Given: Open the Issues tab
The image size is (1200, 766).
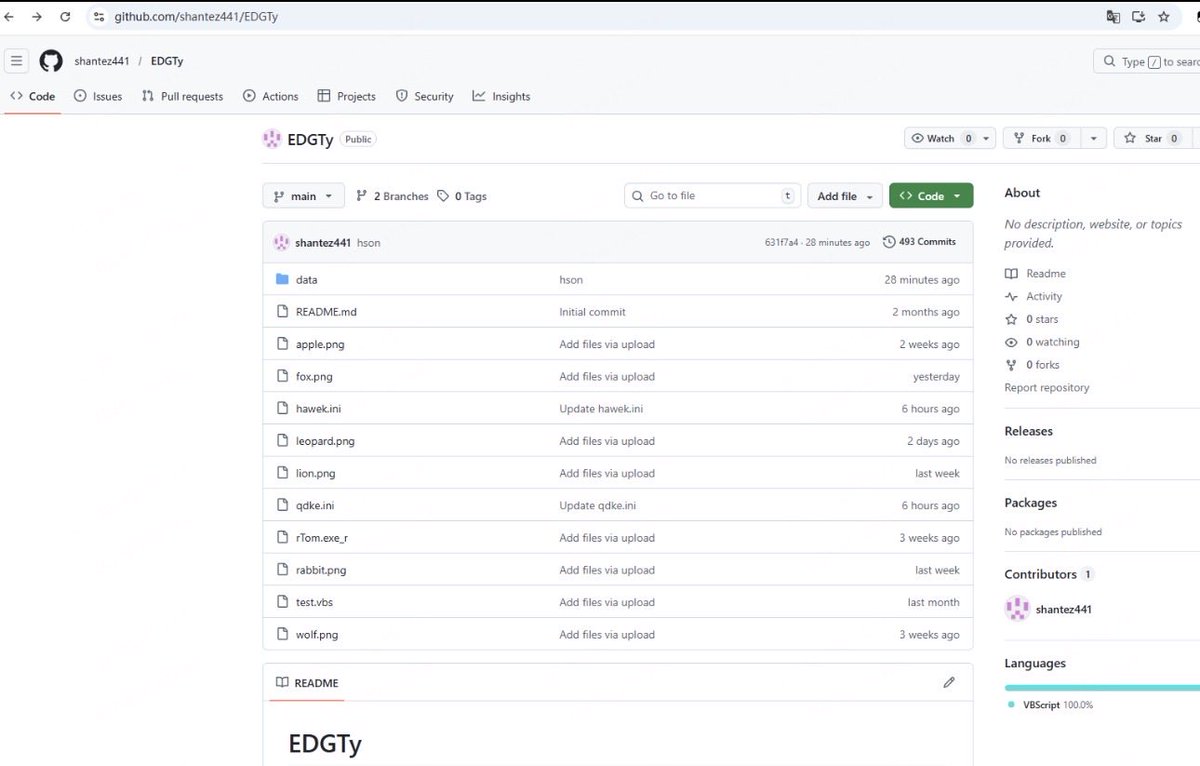Looking at the screenshot, I should pyautogui.click(x=98, y=97).
